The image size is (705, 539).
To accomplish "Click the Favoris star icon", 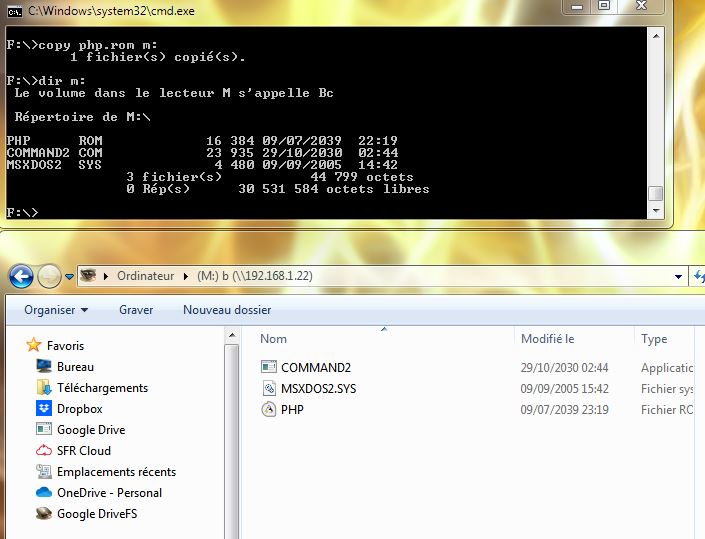I will (34, 345).
